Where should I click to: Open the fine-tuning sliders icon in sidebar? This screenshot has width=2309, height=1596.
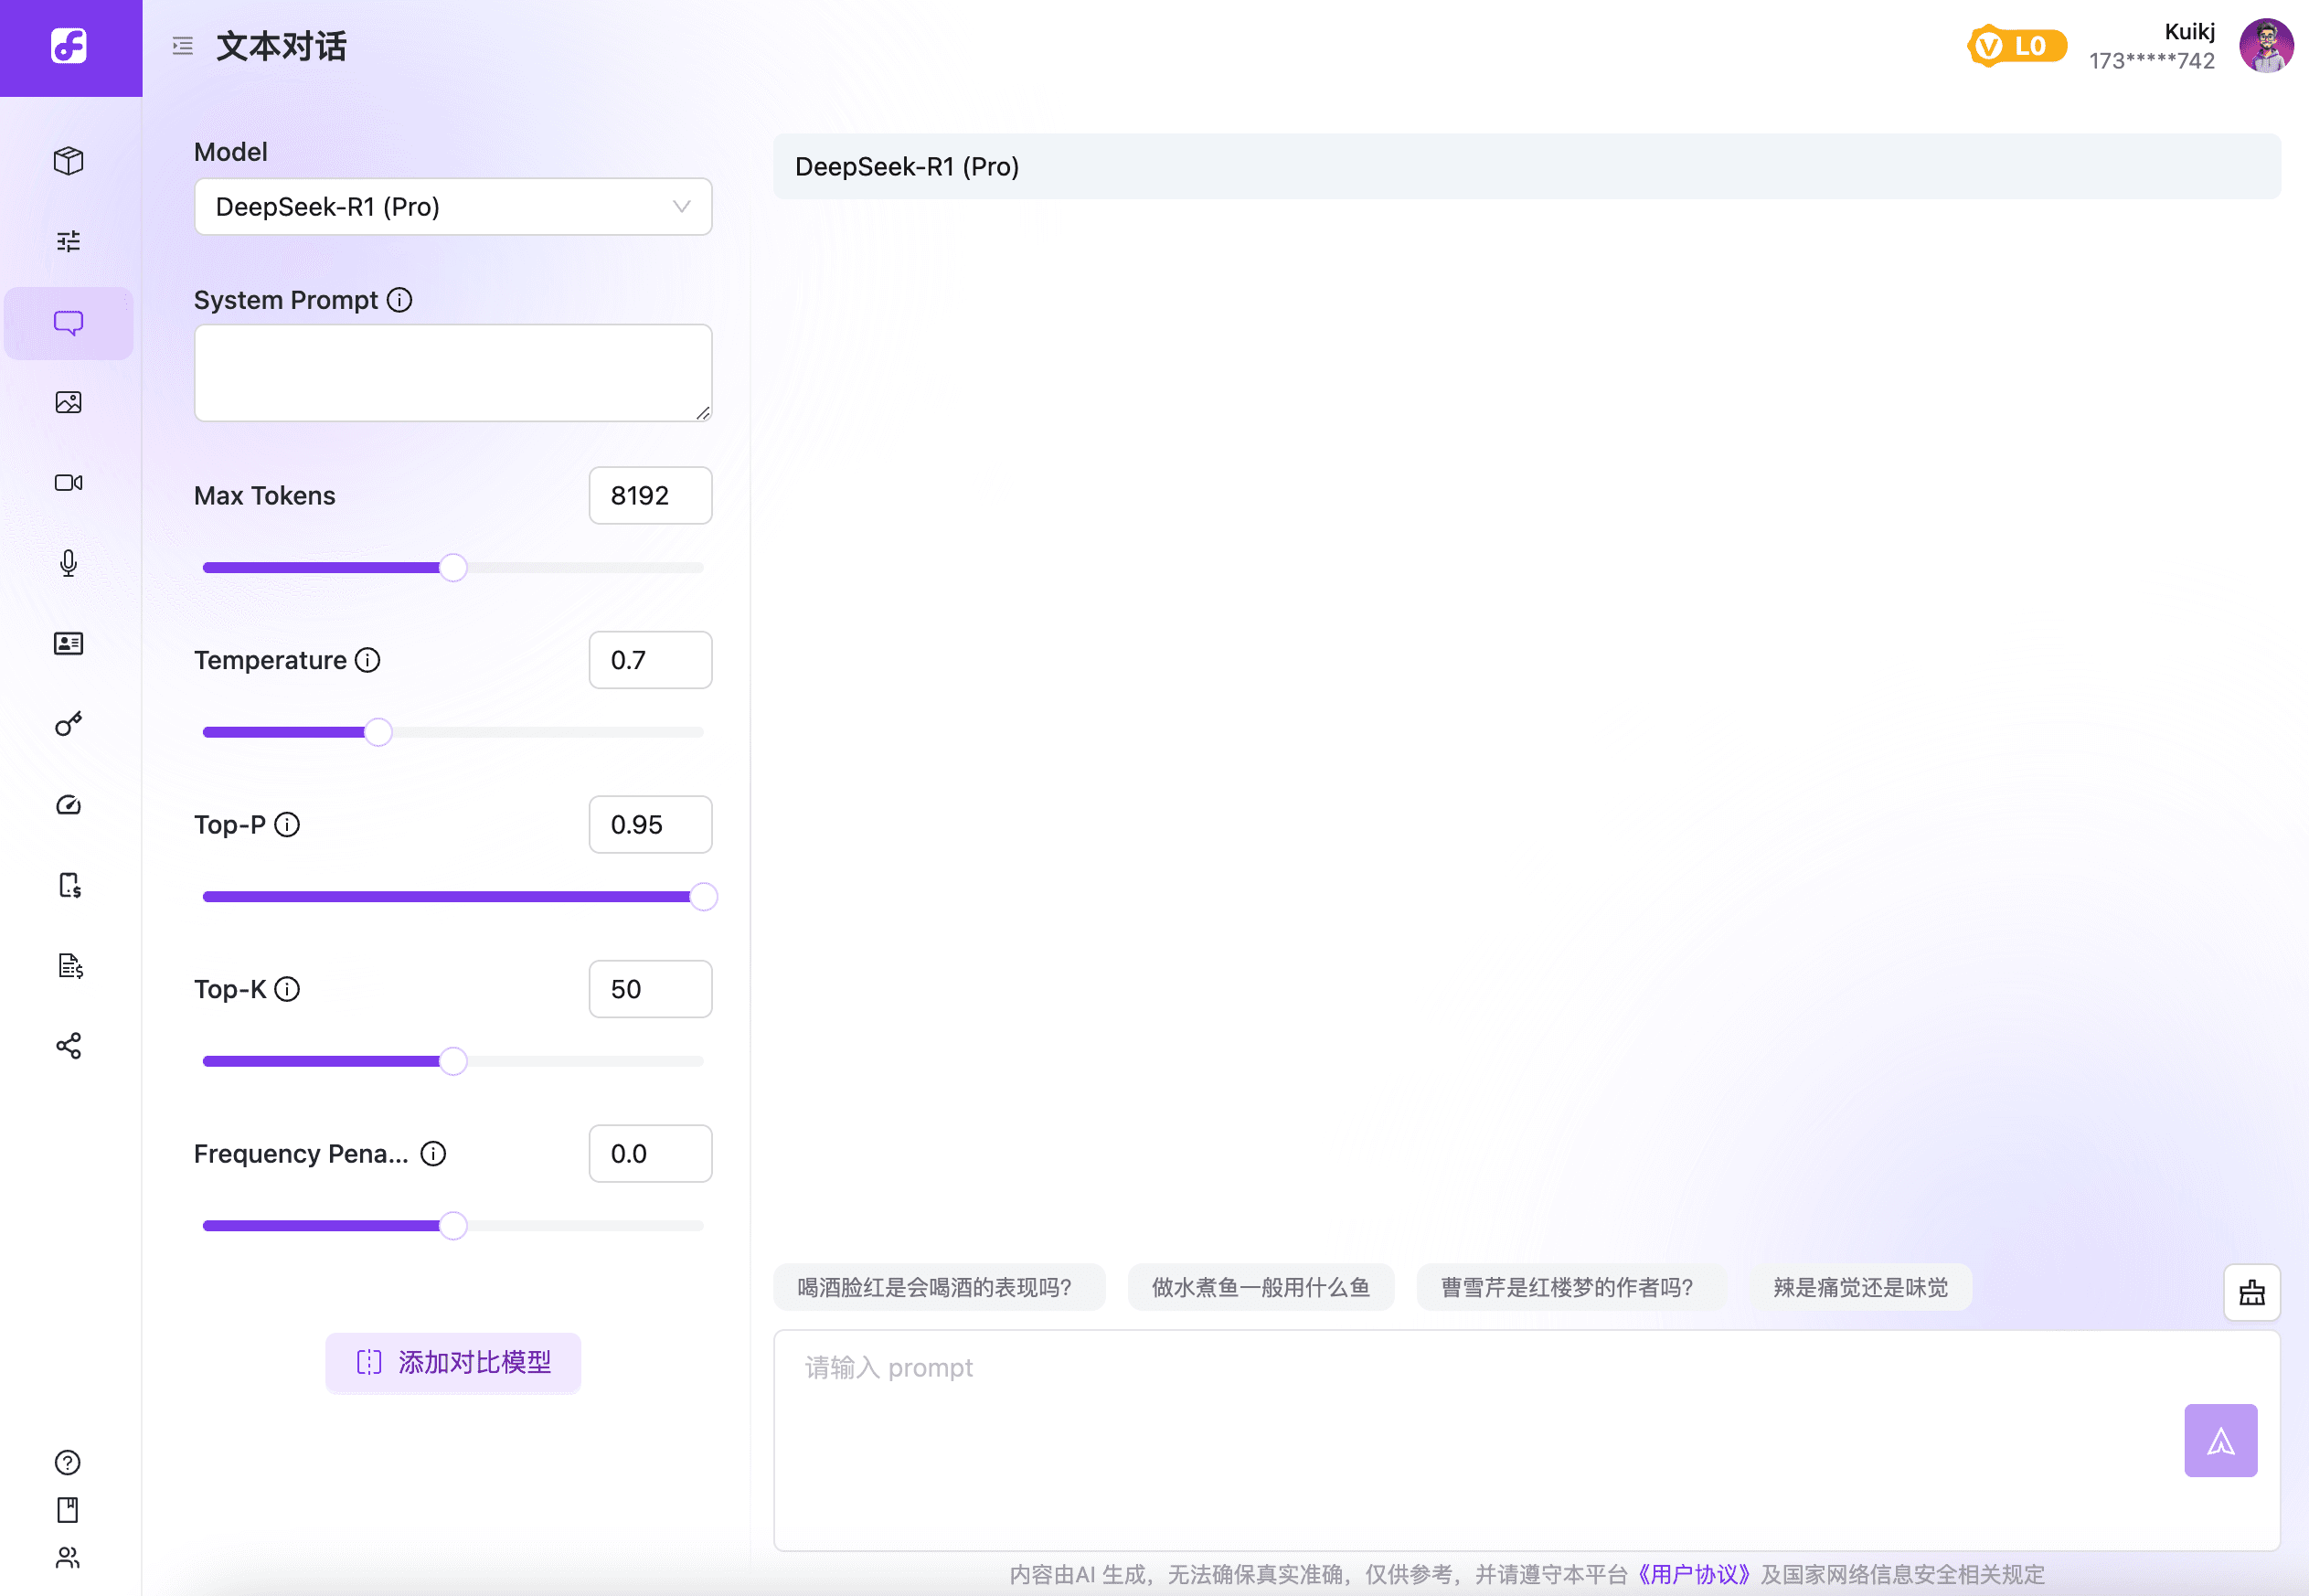[x=68, y=241]
